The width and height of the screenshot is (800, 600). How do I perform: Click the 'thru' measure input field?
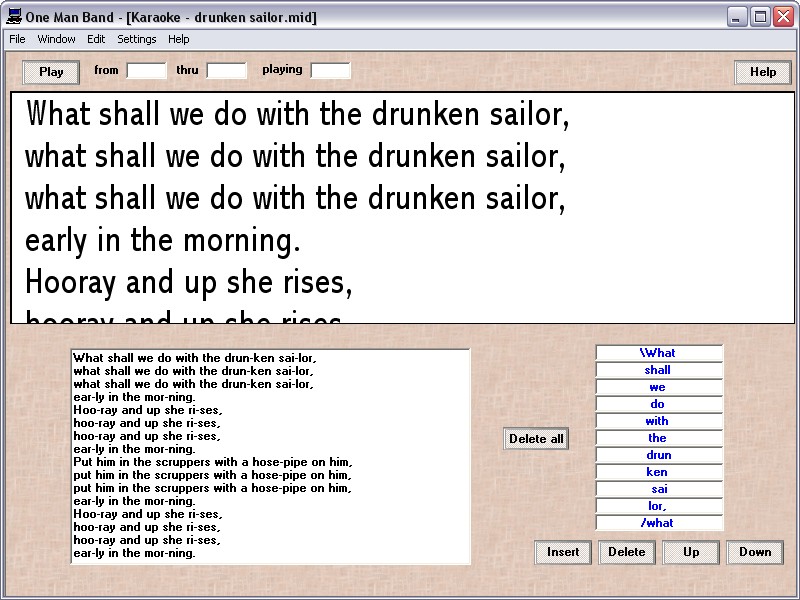(227, 70)
